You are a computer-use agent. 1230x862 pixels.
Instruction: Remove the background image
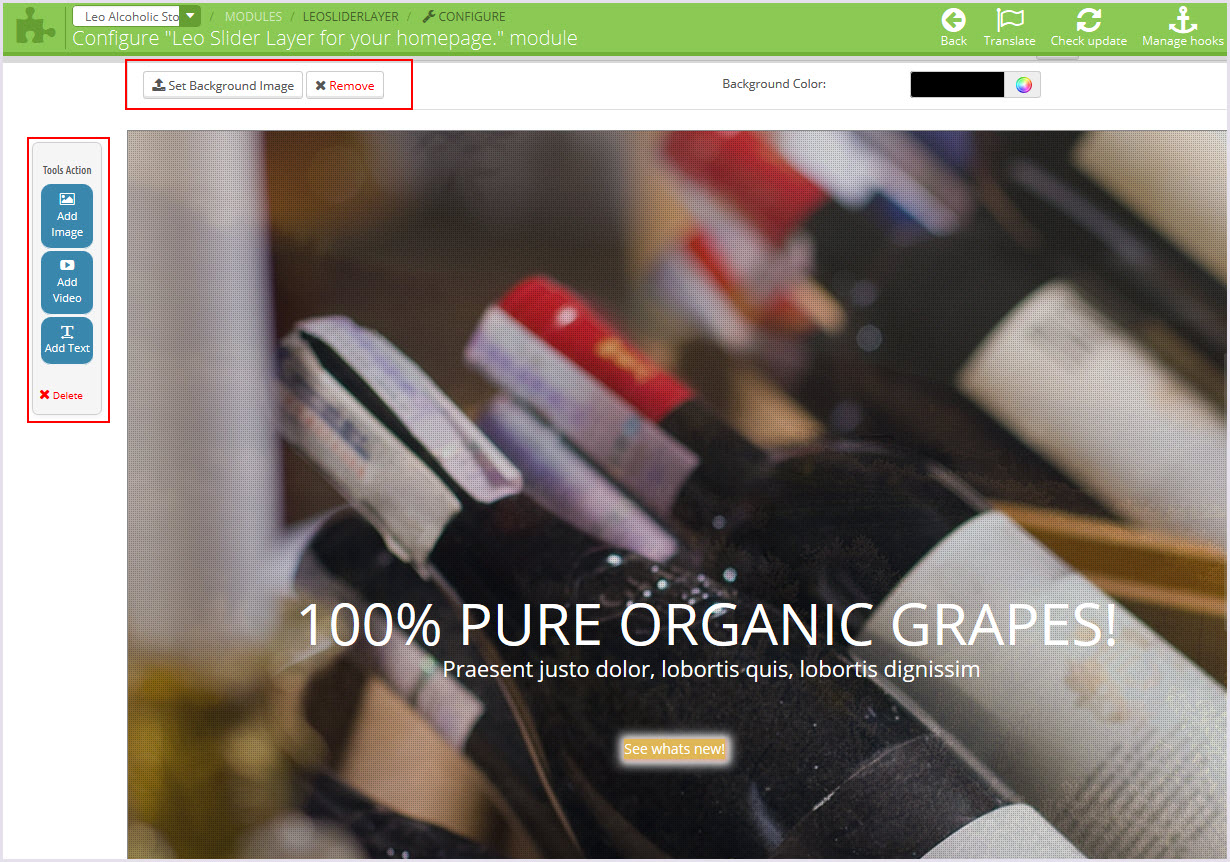click(x=345, y=86)
